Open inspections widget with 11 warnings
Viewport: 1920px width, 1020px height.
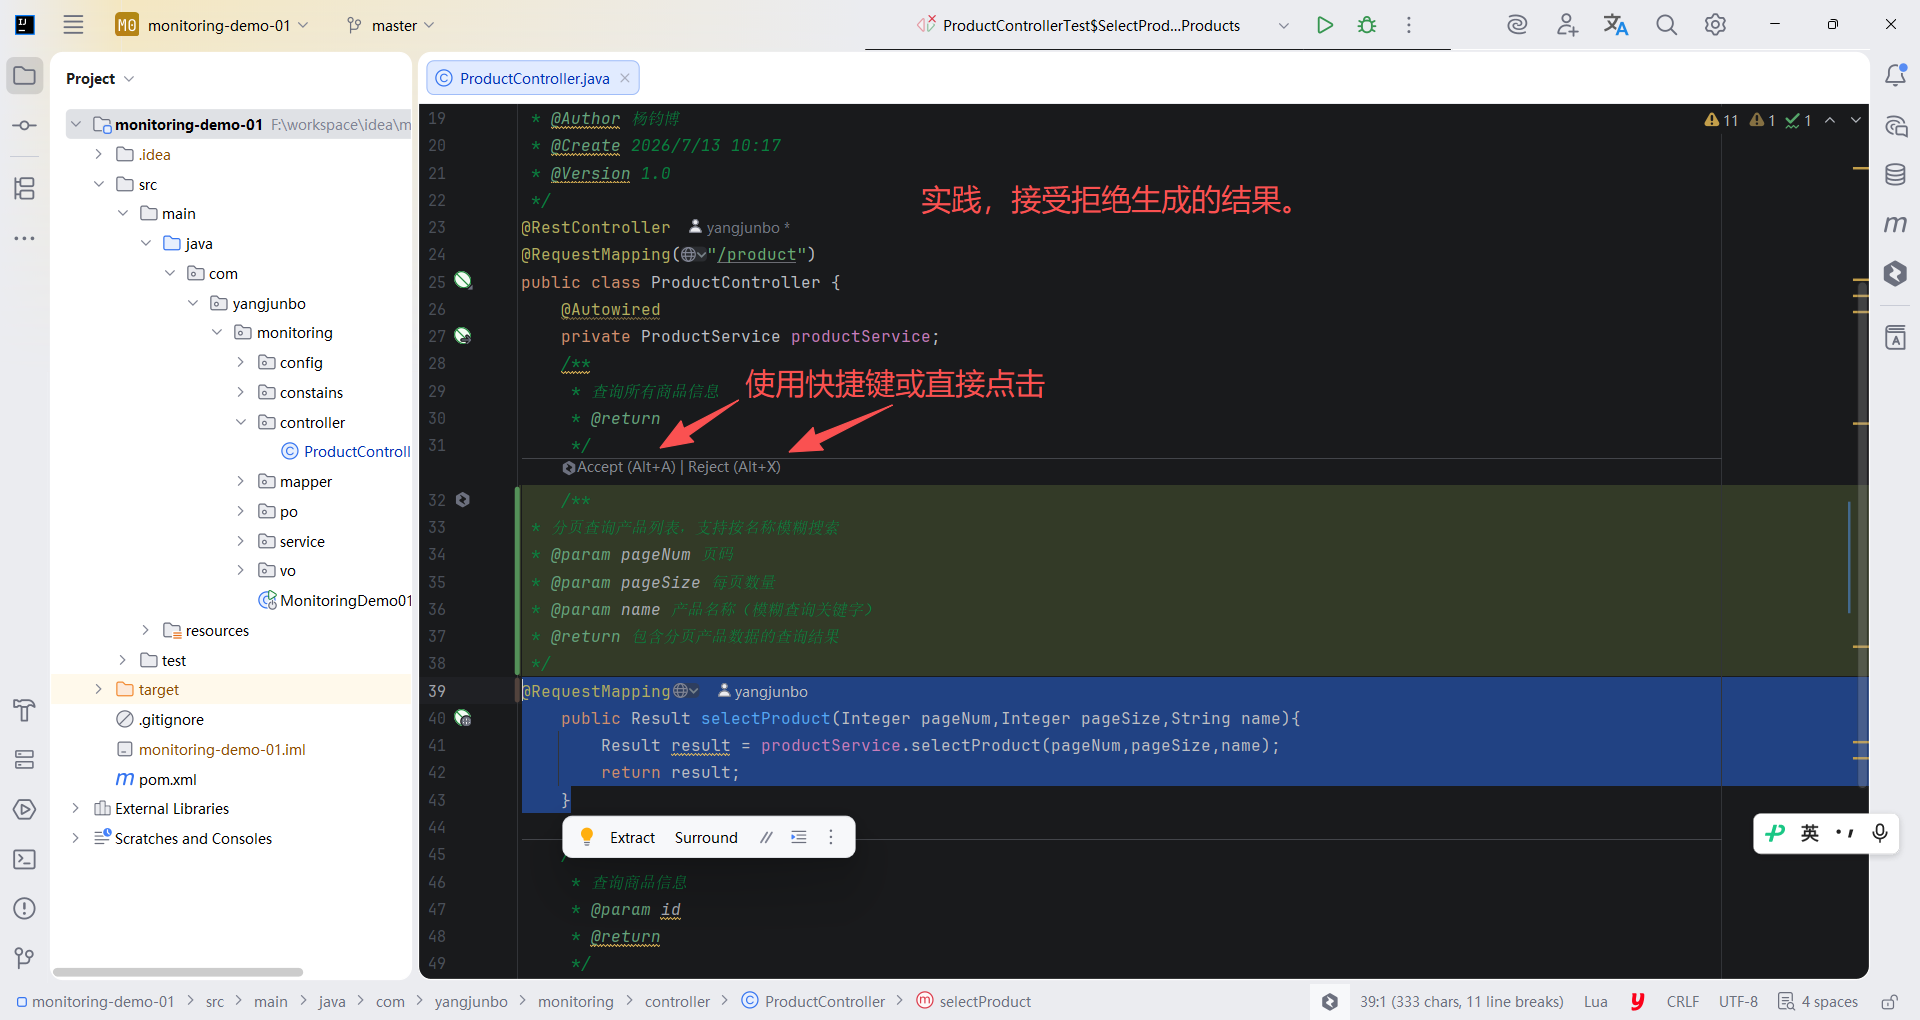pyautogui.click(x=1722, y=120)
